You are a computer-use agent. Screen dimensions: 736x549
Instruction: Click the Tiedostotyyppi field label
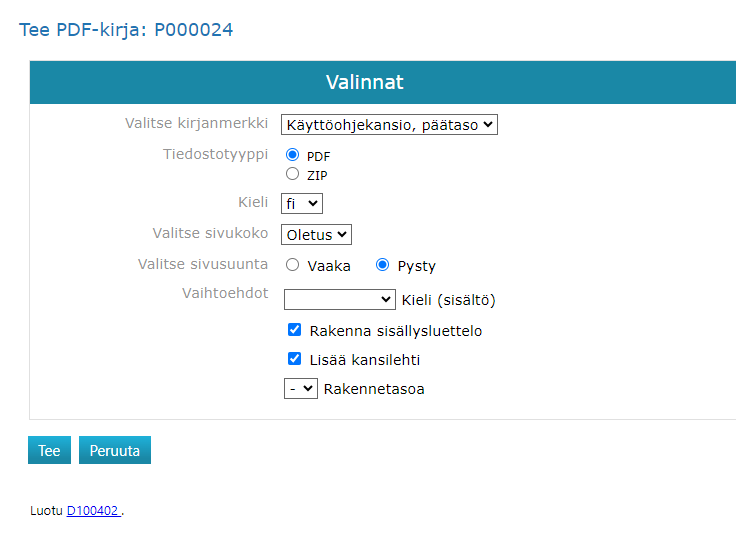pos(215,154)
